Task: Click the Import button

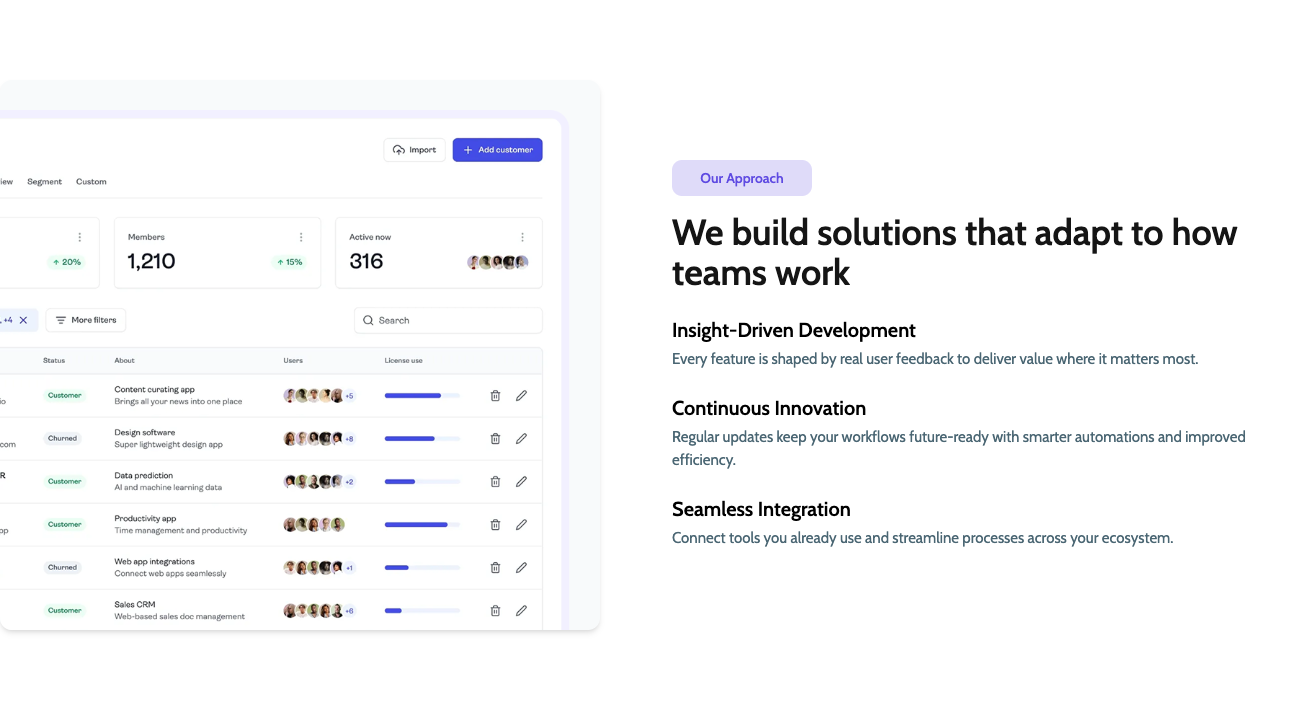Action: coord(415,150)
